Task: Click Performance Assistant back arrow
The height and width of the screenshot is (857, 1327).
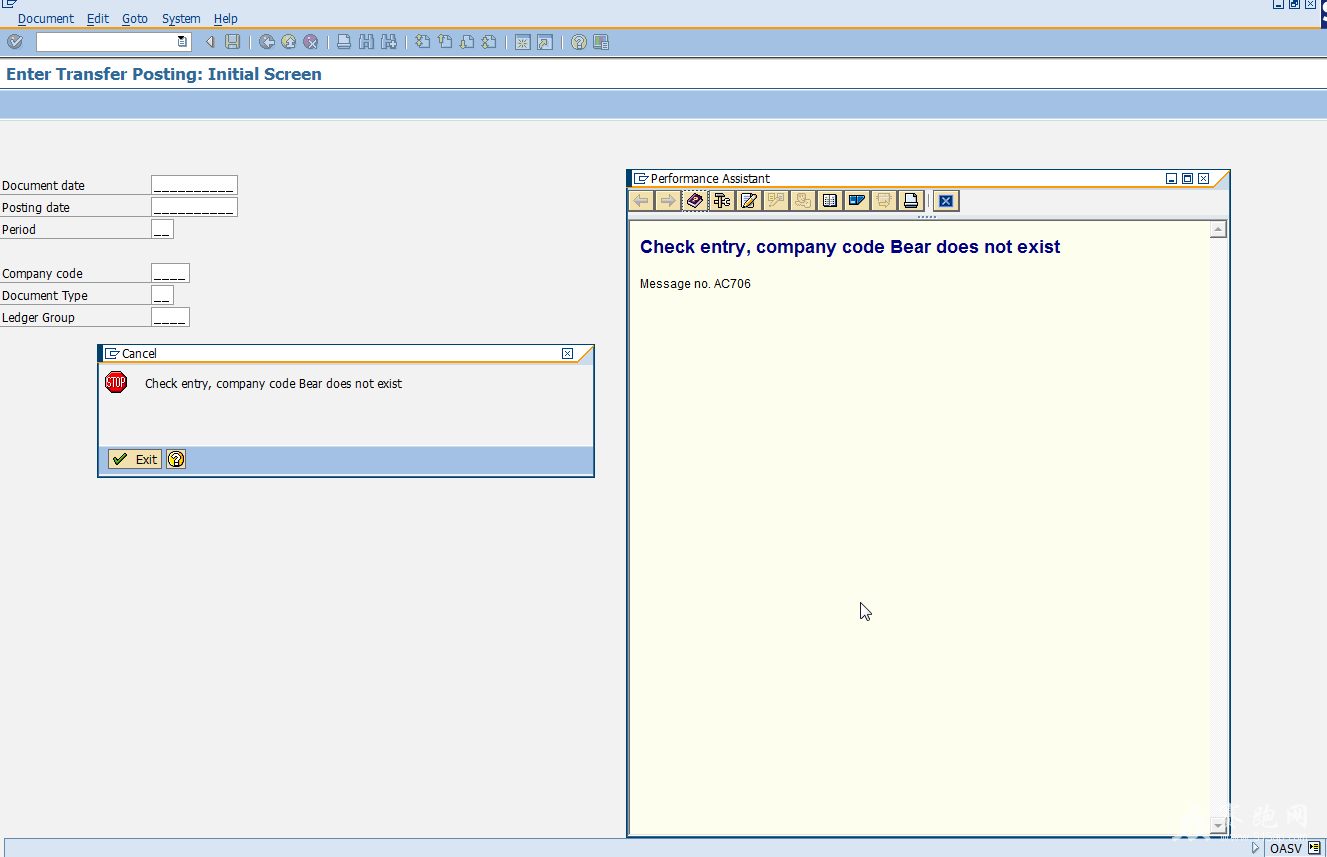Action: (641, 201)
